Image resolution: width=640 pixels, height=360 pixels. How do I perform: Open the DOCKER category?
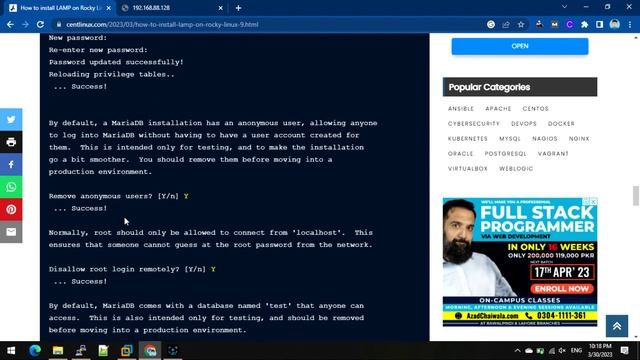[x=561, y=124]
